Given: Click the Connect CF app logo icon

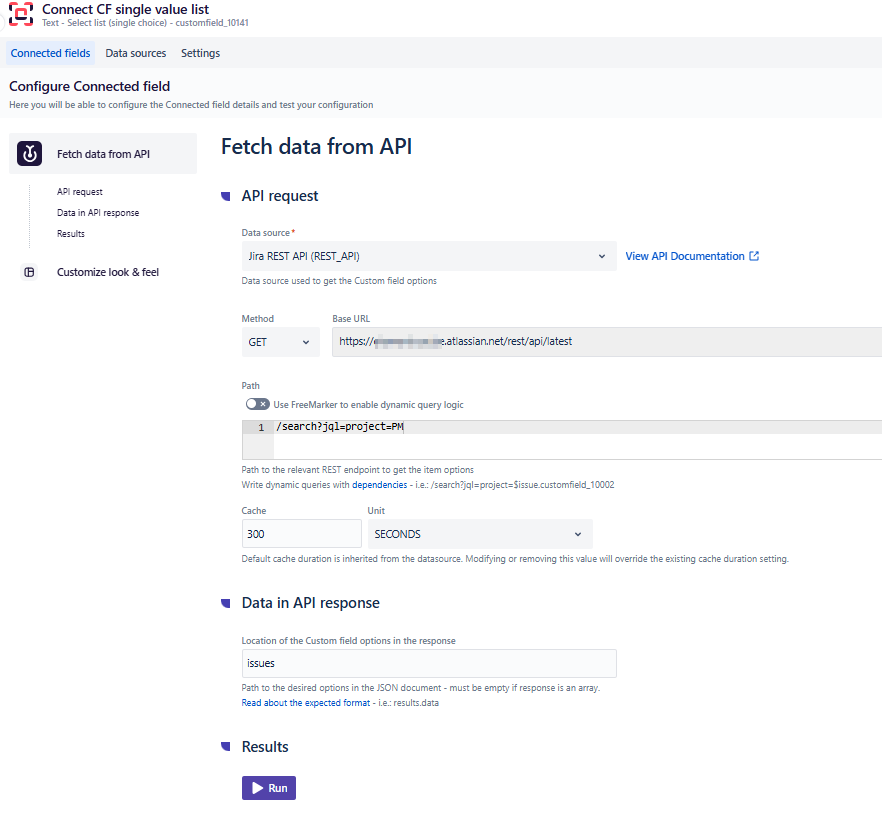Looking at the screenshot, I should point(20,16).
